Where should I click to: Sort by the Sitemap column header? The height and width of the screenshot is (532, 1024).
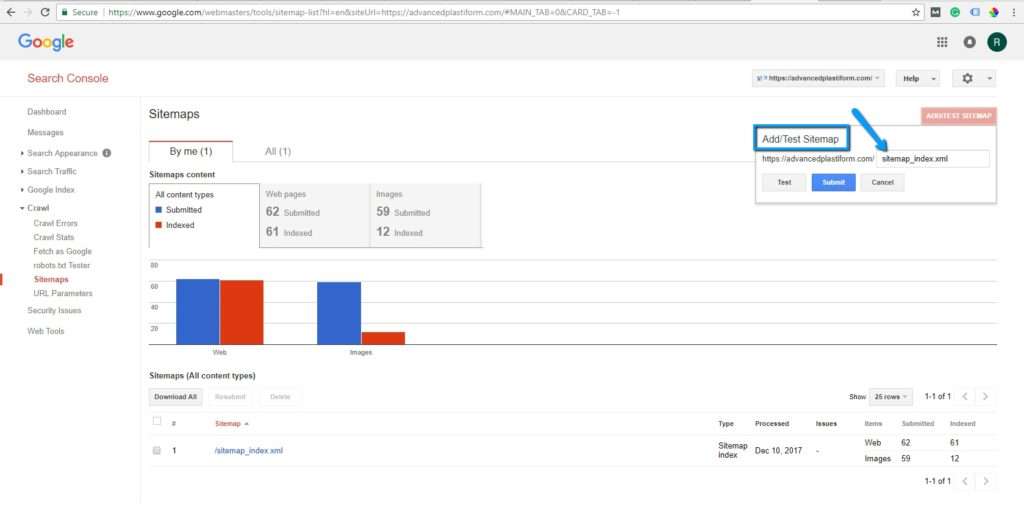[x=231, y=424]
